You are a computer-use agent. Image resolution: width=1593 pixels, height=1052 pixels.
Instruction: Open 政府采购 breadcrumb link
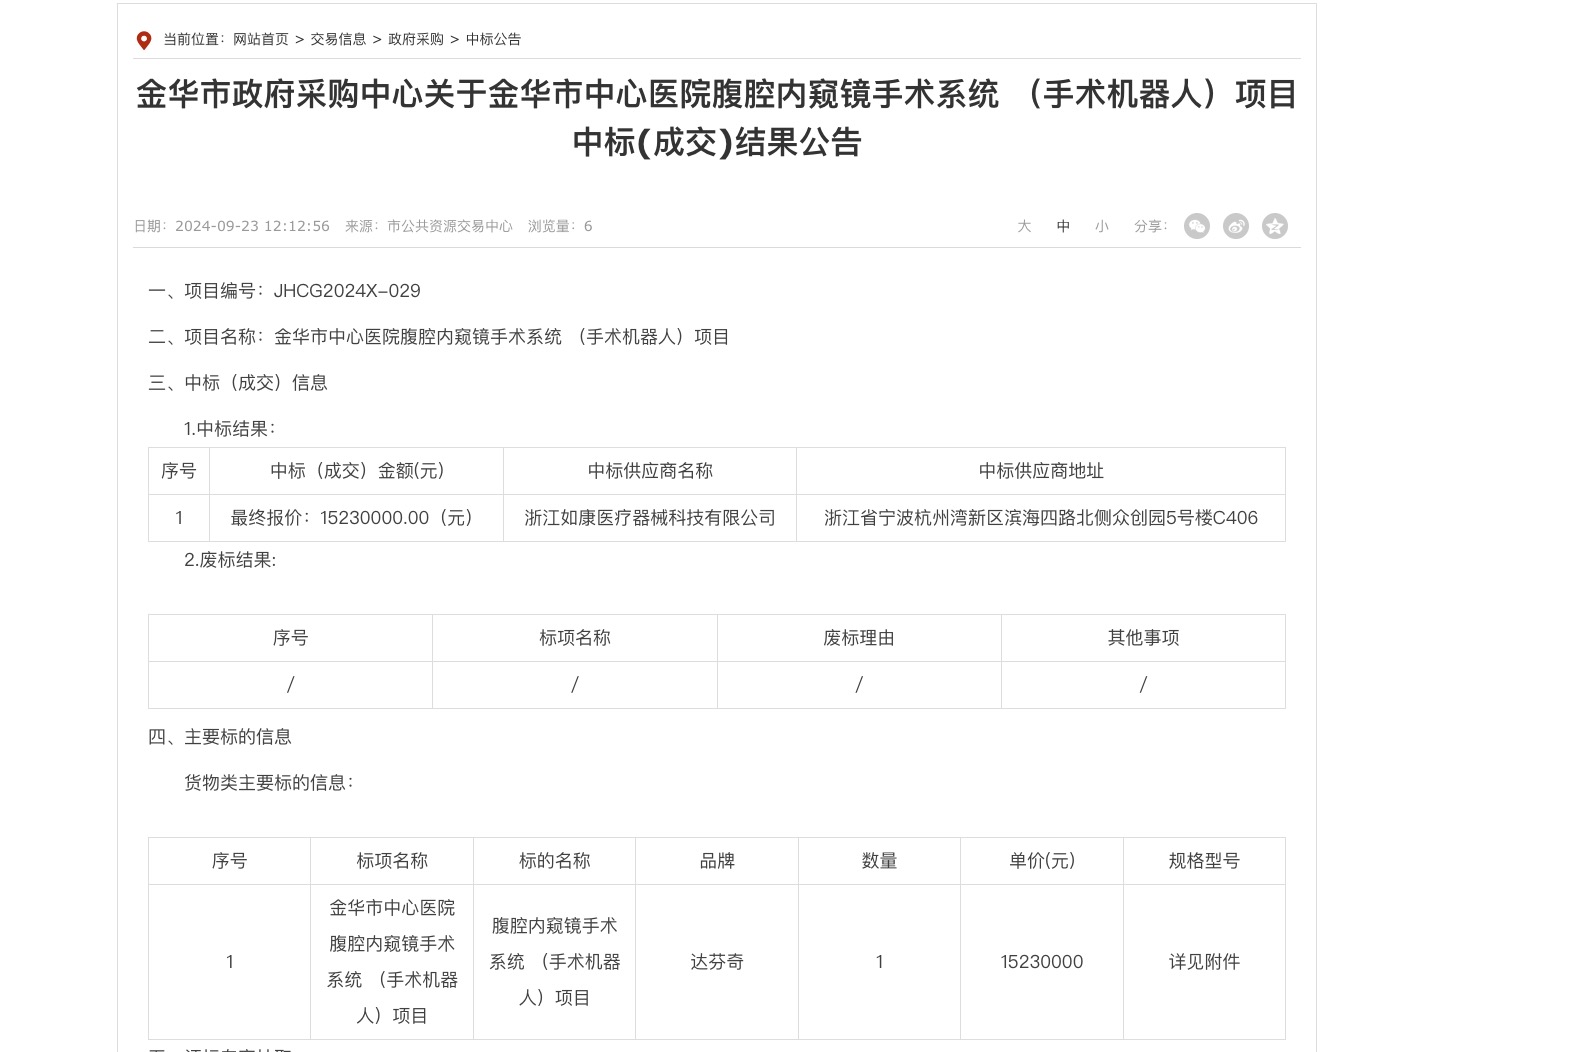click(x=416, y=39)
